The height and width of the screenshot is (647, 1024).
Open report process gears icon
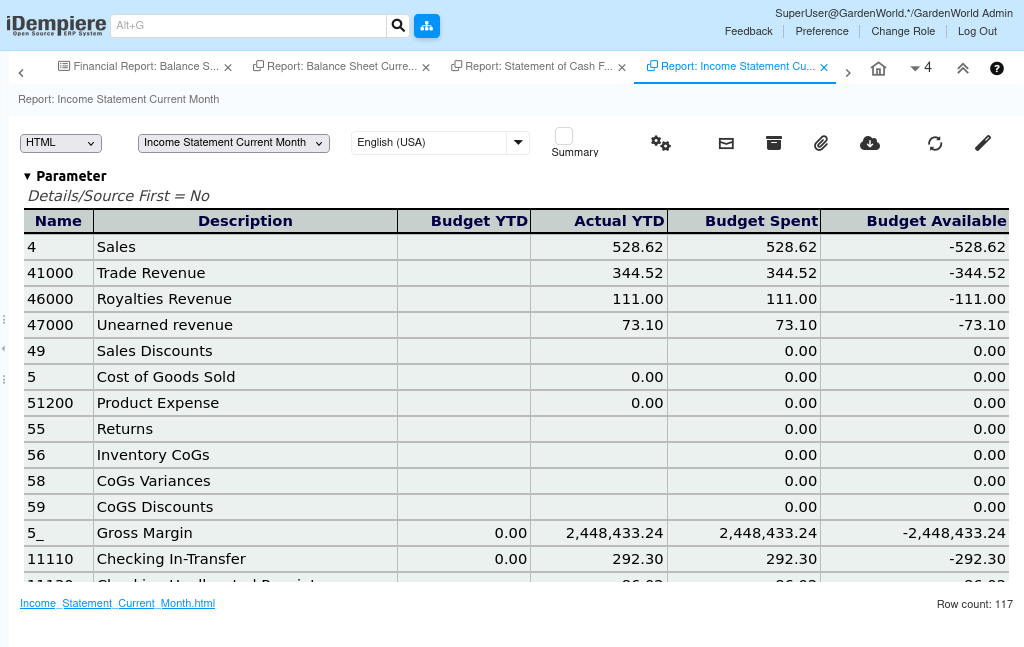660,143
